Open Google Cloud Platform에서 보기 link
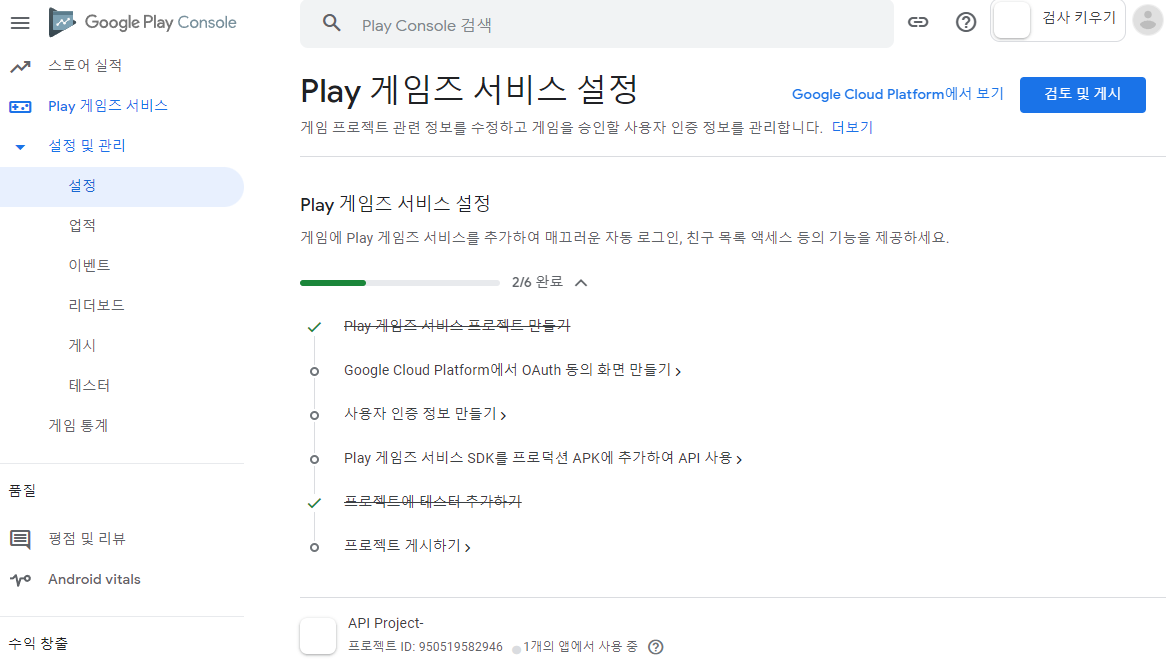 pyautogui.click(x=898, y=94)
